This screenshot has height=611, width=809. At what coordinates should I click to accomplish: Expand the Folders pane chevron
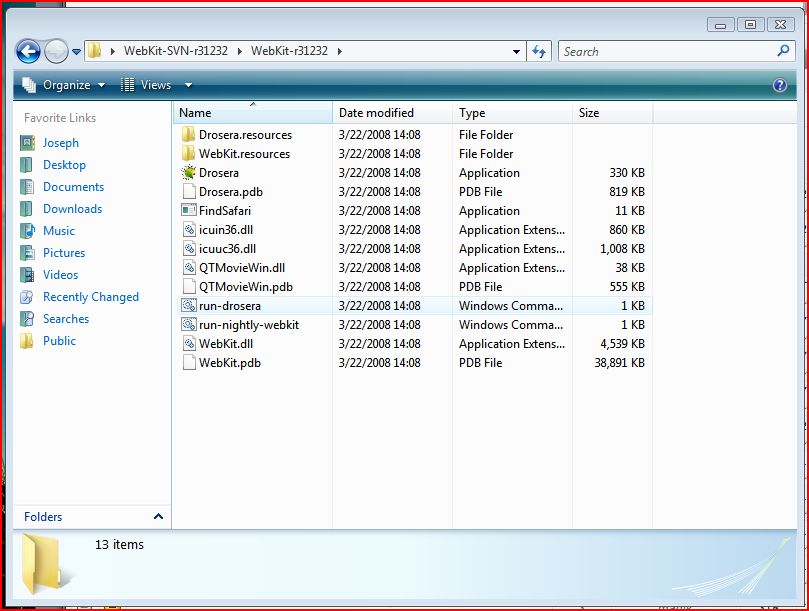click(x=158, y=516)
